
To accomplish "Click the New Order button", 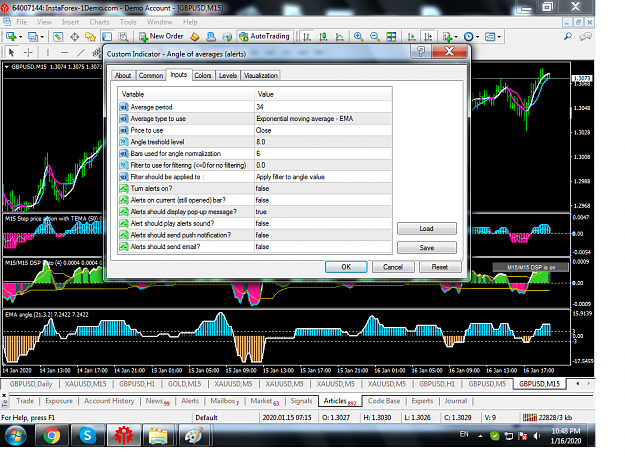I will click(x=161, y=36).
